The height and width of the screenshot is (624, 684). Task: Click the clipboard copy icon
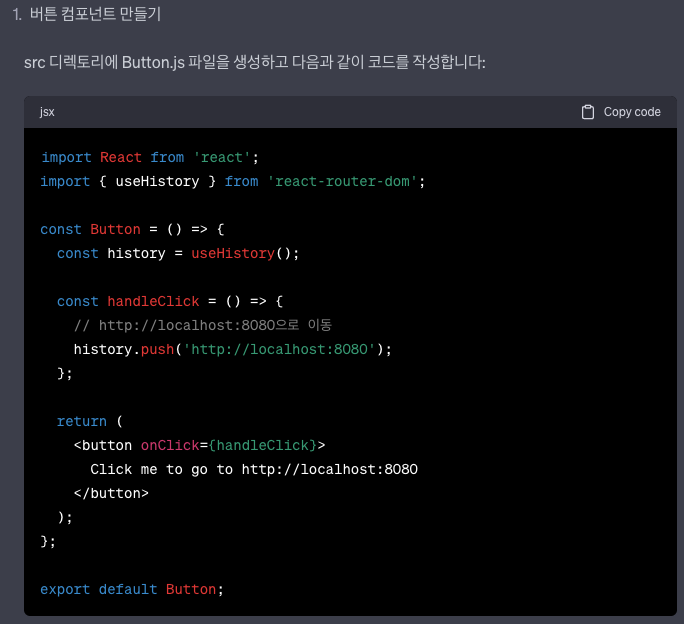(588, 112)
